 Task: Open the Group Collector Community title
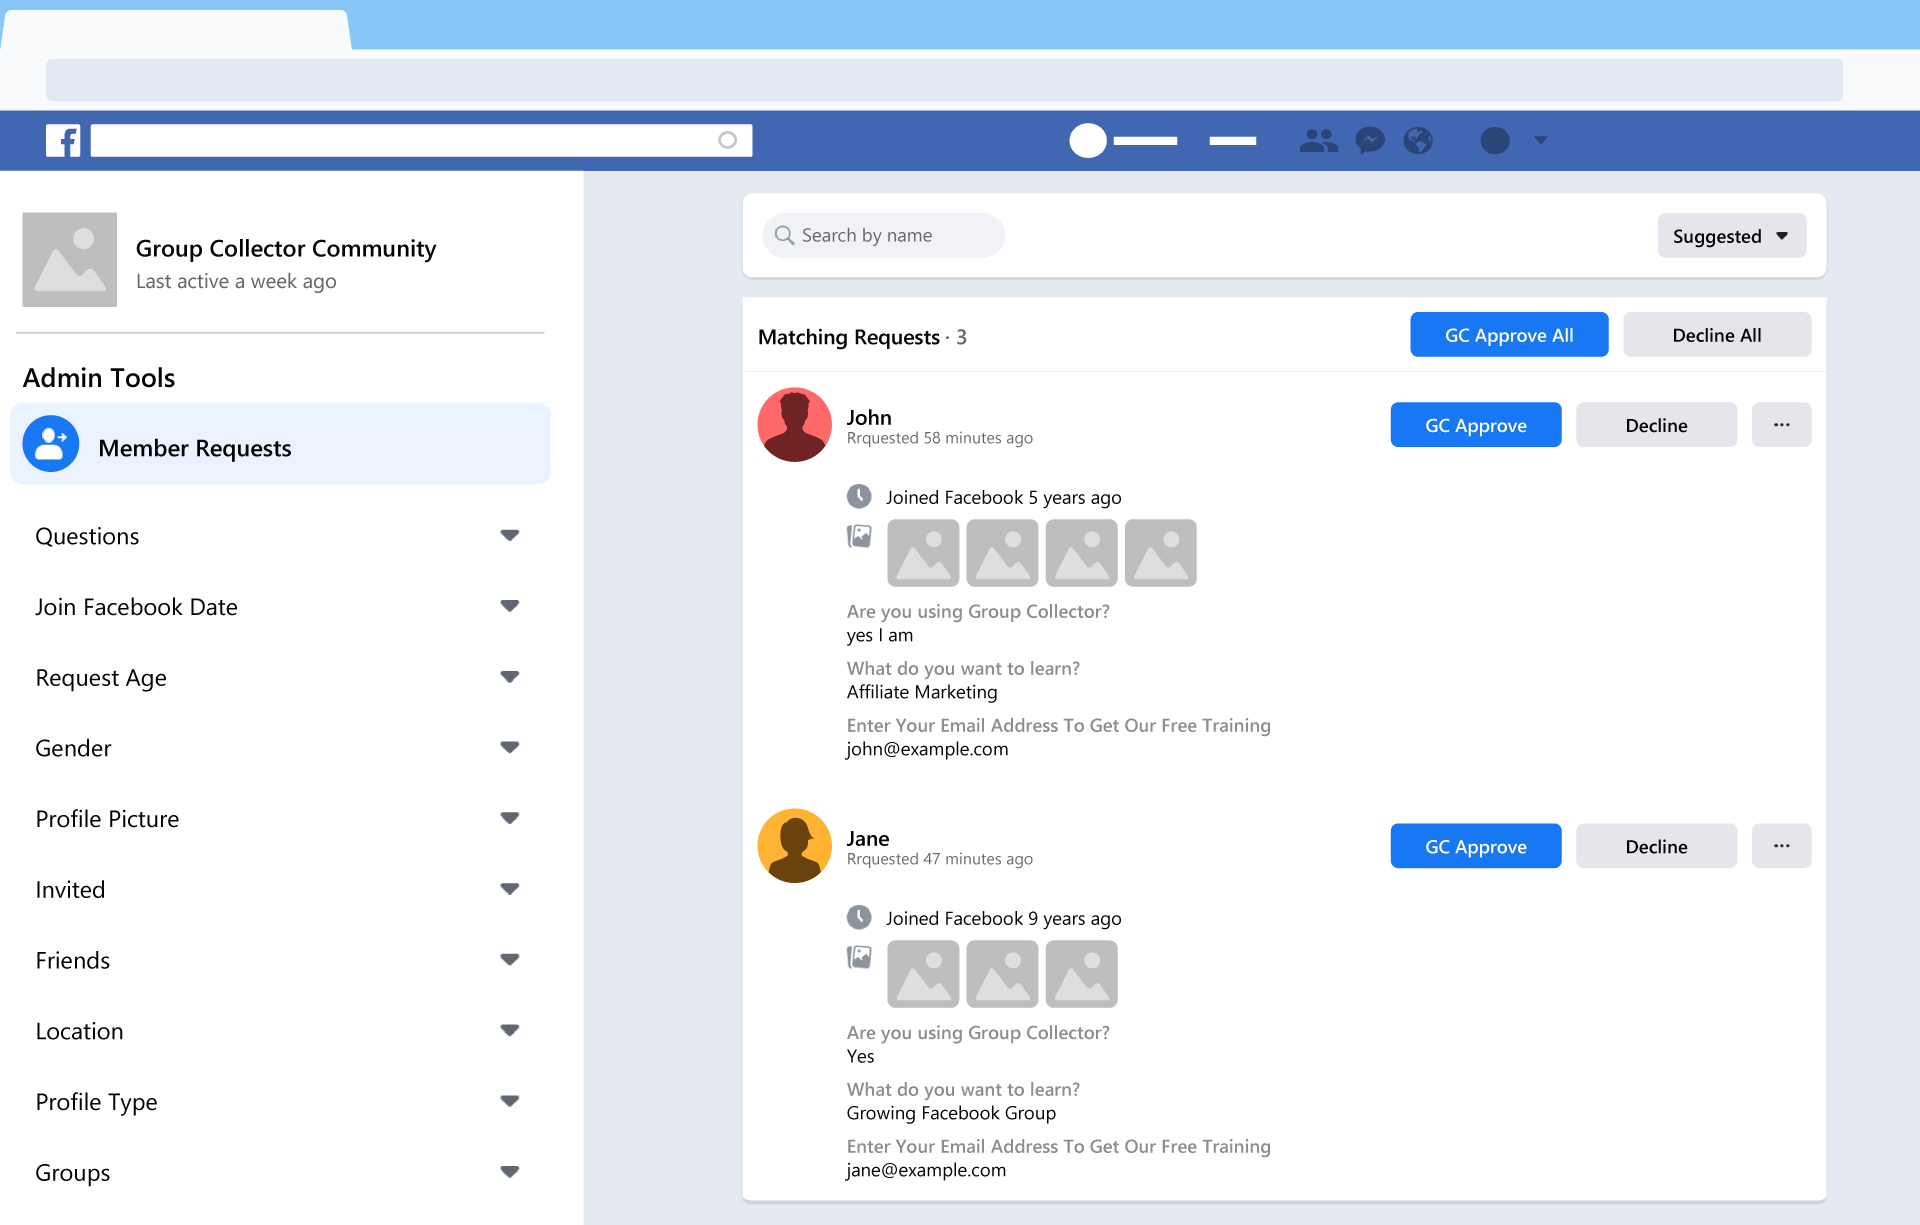(286, 248)
